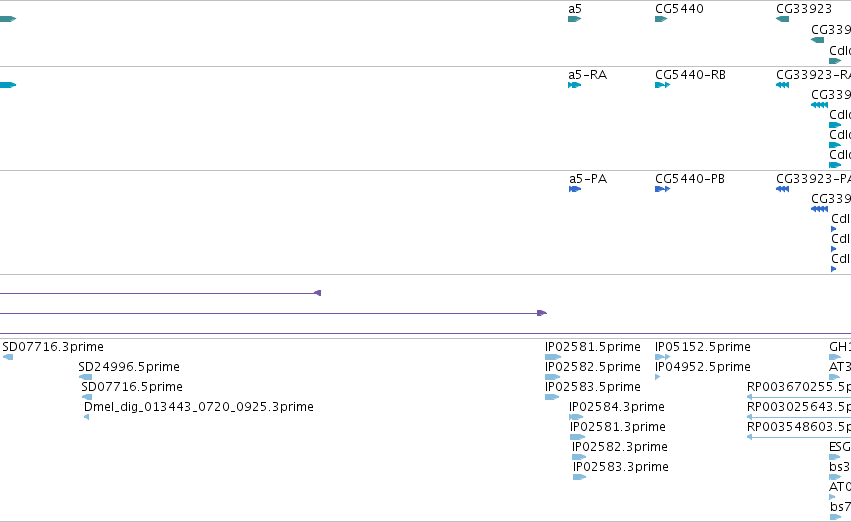851x522 pixels.
Task: Click the IP02583.3prime feature label
Action: 620,467
